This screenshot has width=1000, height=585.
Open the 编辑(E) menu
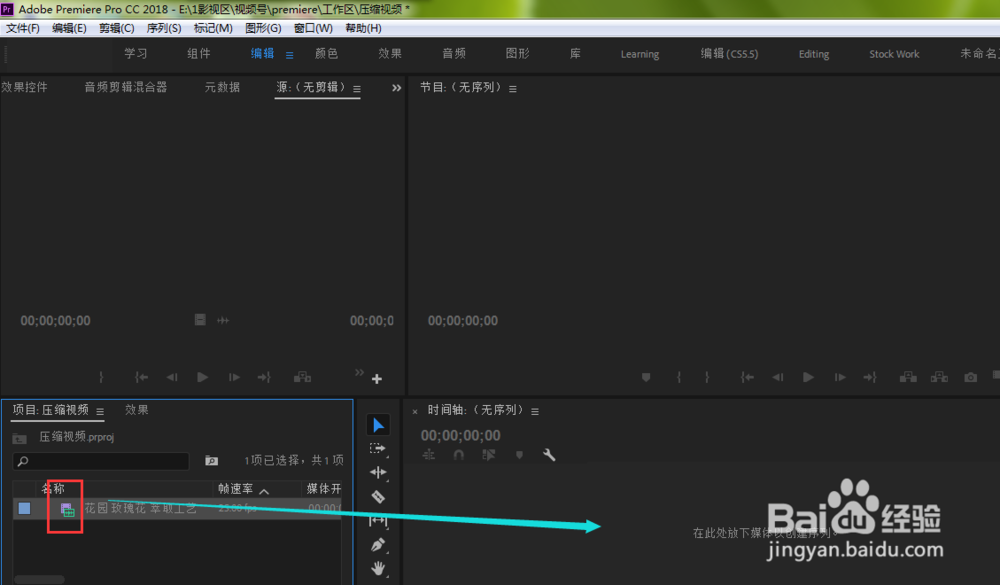coord(69,28)
